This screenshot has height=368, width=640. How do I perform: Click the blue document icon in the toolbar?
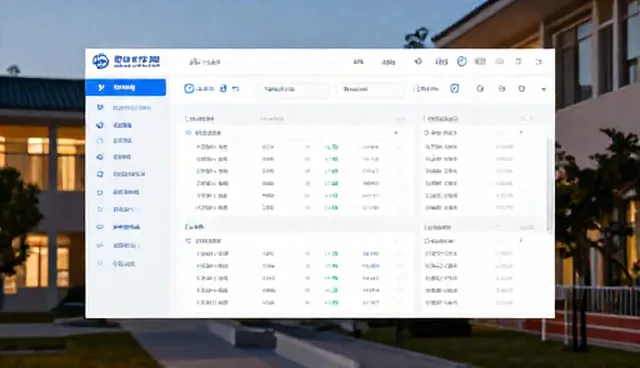[x=223, y=88]
